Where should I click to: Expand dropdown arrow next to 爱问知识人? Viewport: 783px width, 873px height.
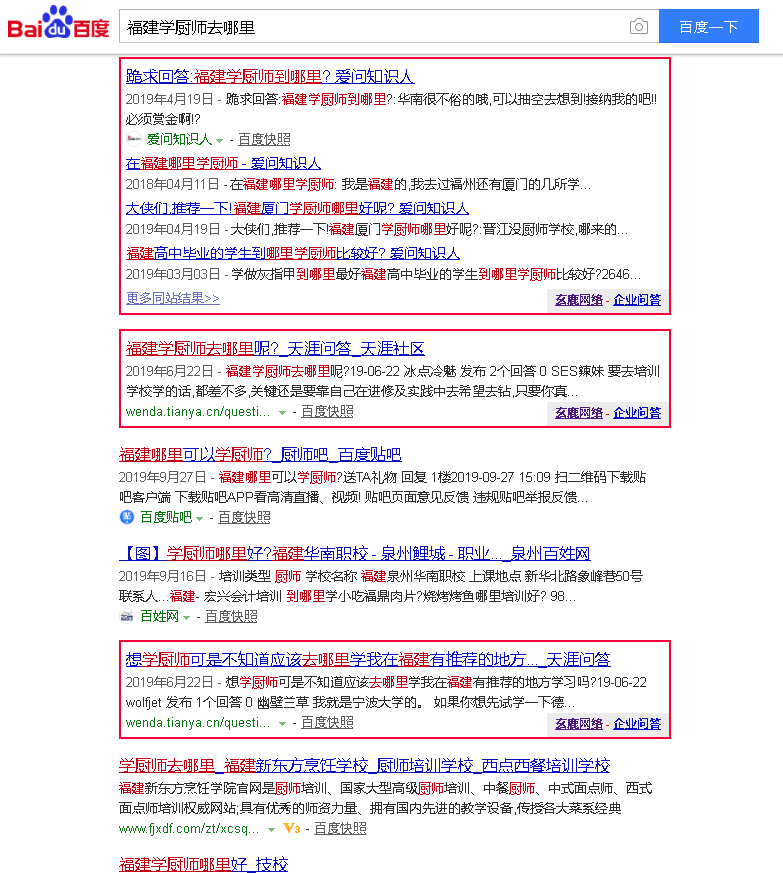click(x=219, y=140)
